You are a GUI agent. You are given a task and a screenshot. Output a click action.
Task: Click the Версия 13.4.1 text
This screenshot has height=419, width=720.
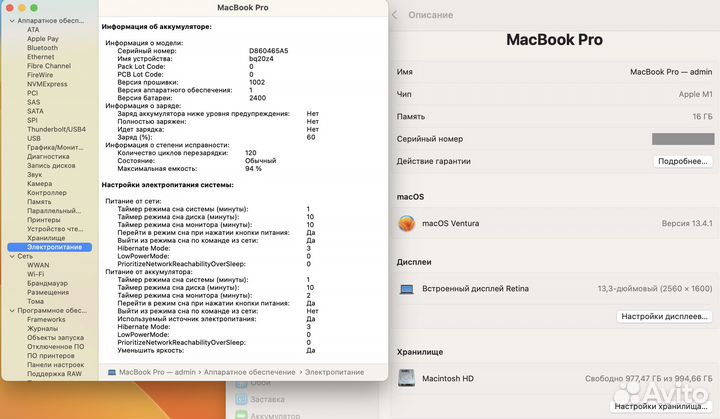point(687,224)
